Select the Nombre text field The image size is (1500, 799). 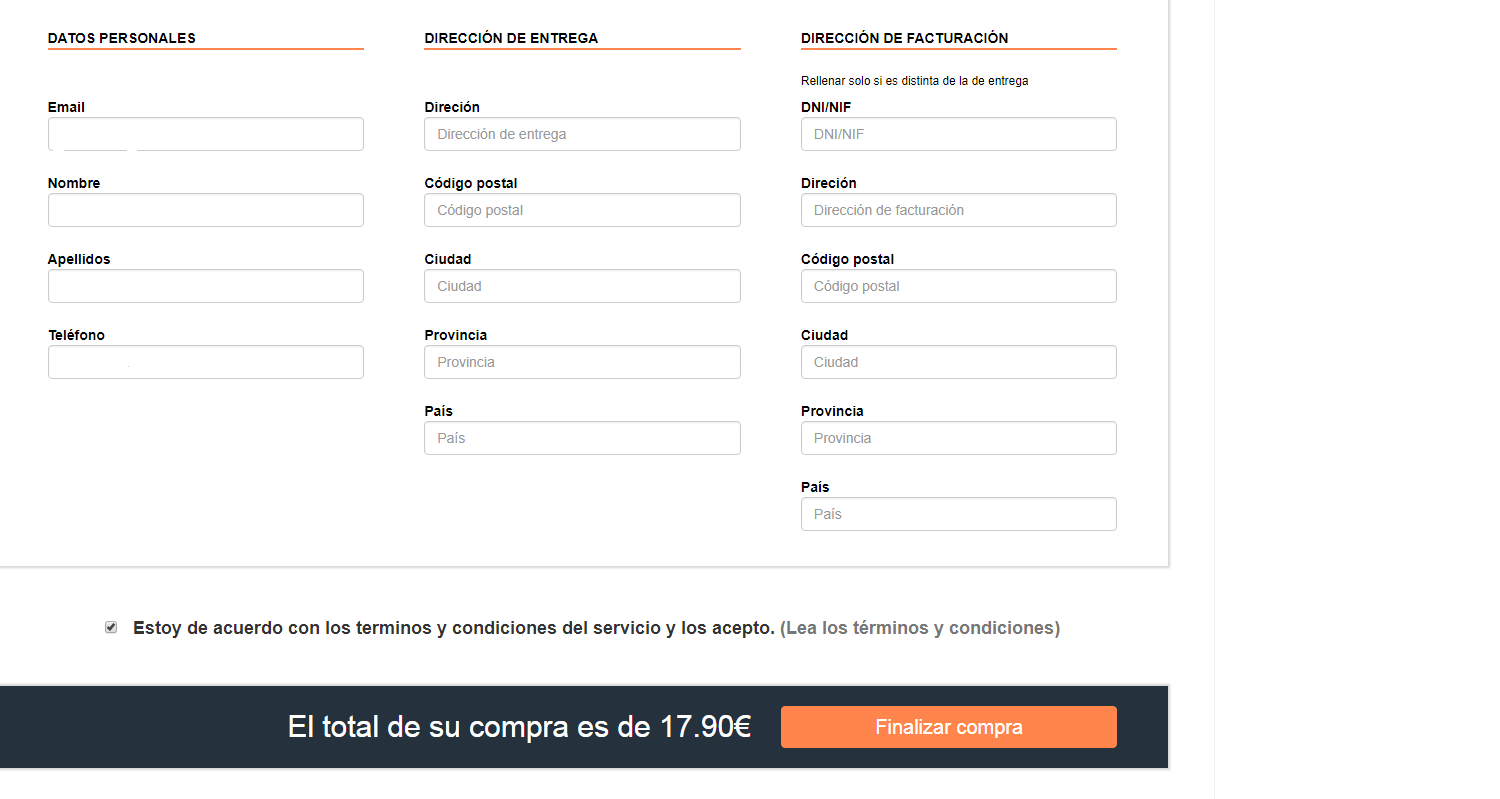click(x=206, y=210)
